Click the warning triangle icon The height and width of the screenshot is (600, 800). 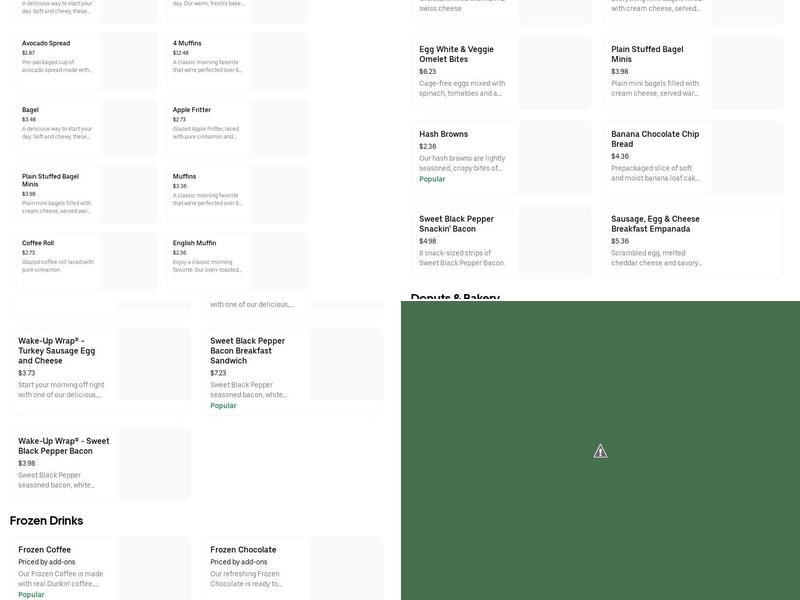click(600, 451)
